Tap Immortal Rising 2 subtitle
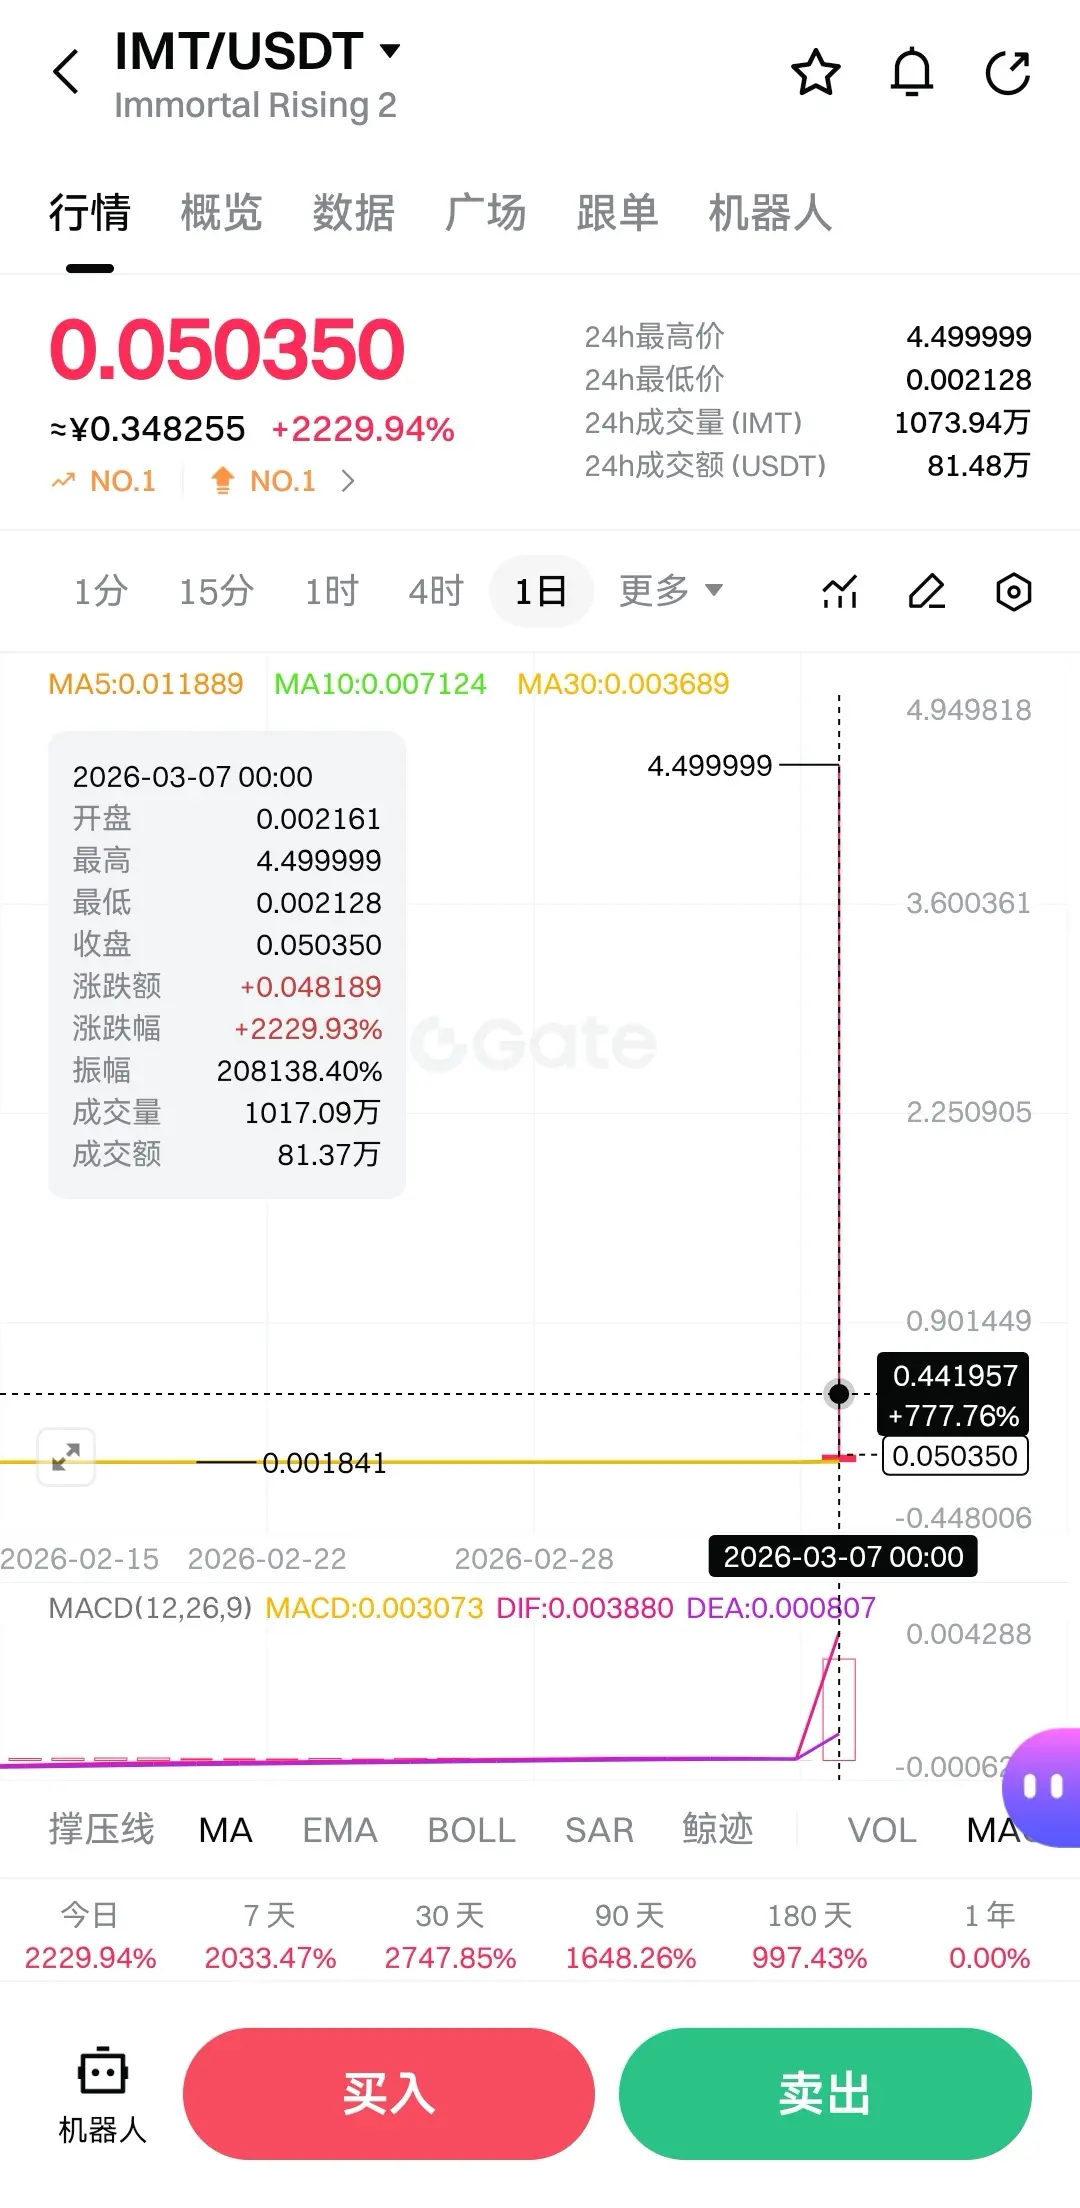The height and width of the screenshot is (2208, 1080). tap(255, 105)
